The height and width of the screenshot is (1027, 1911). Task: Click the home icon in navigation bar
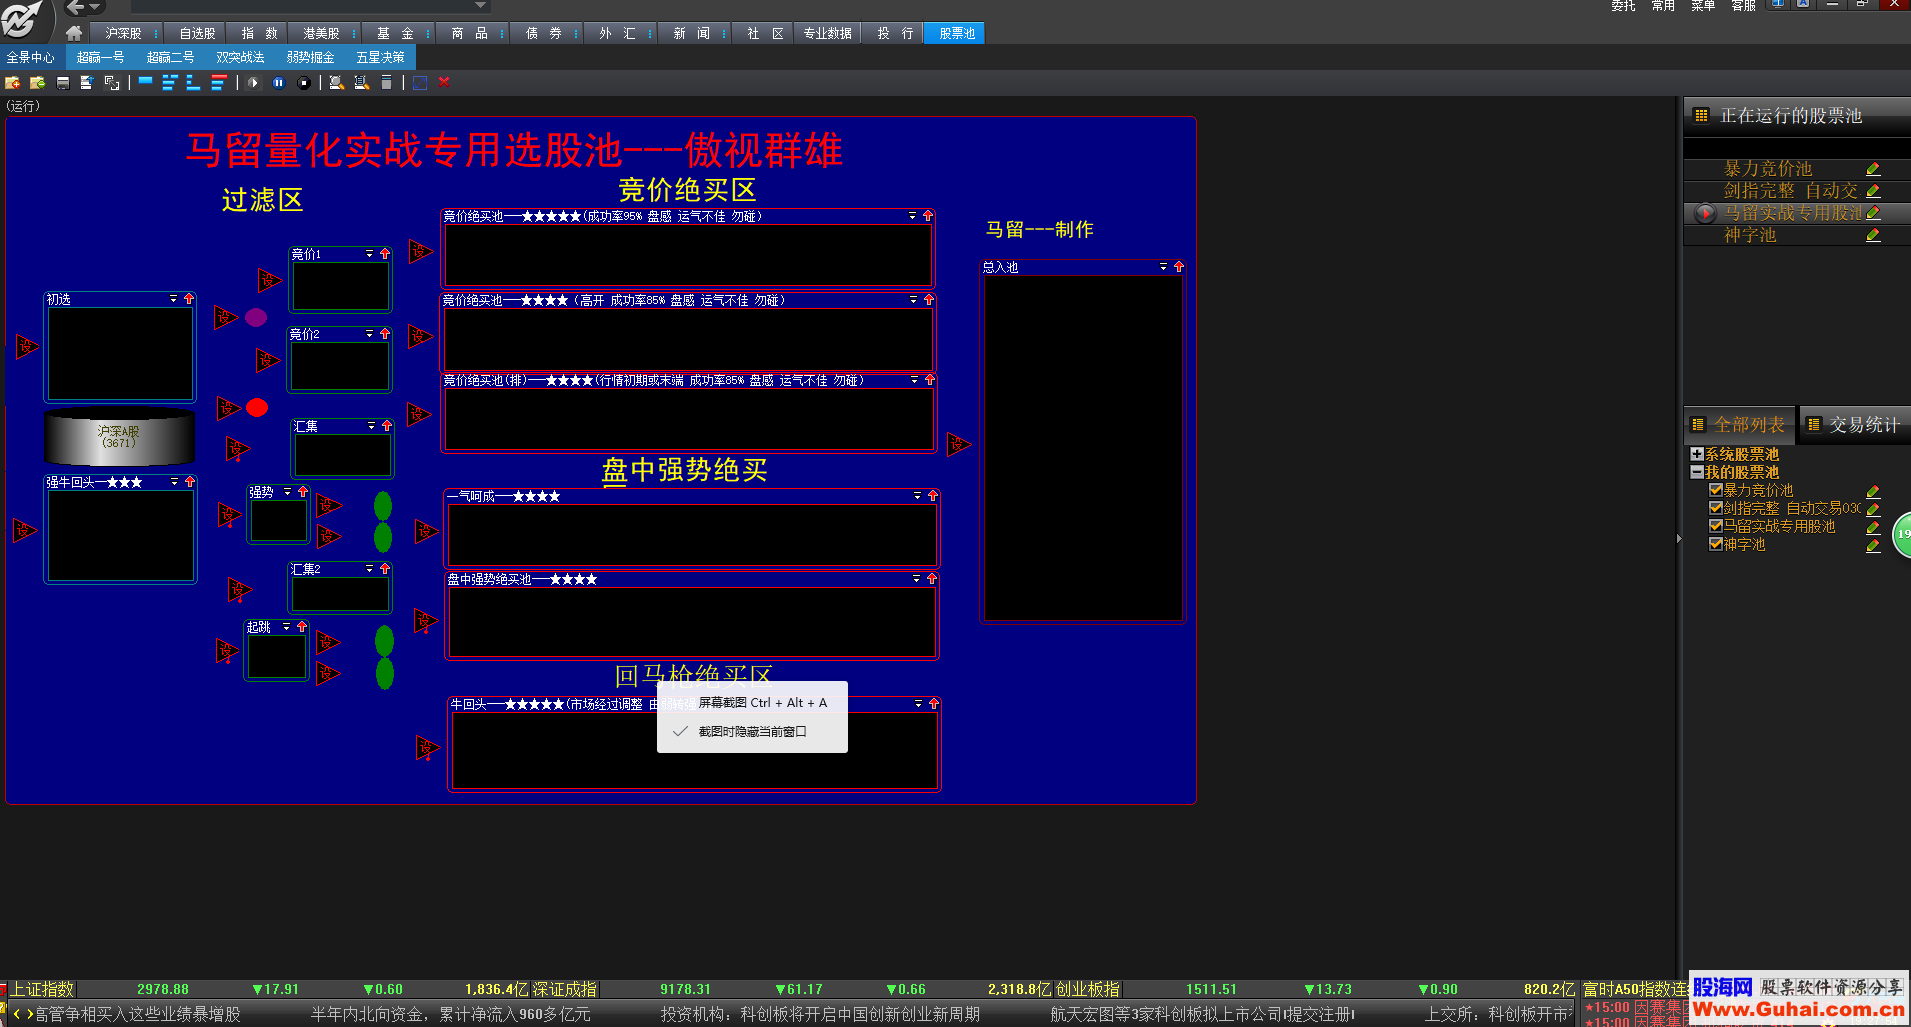pos(74,33)
